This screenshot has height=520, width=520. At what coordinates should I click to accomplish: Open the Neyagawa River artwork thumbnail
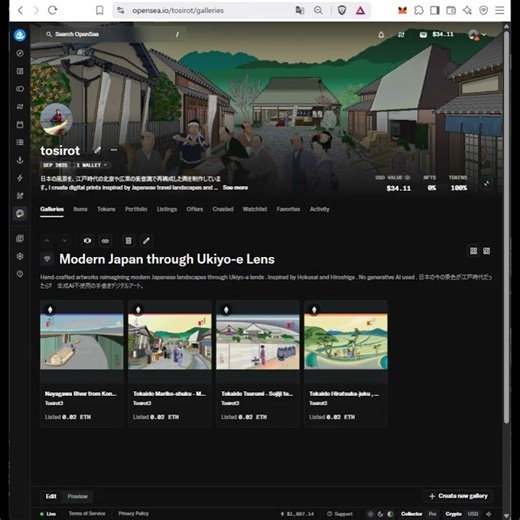pos(82,341)
